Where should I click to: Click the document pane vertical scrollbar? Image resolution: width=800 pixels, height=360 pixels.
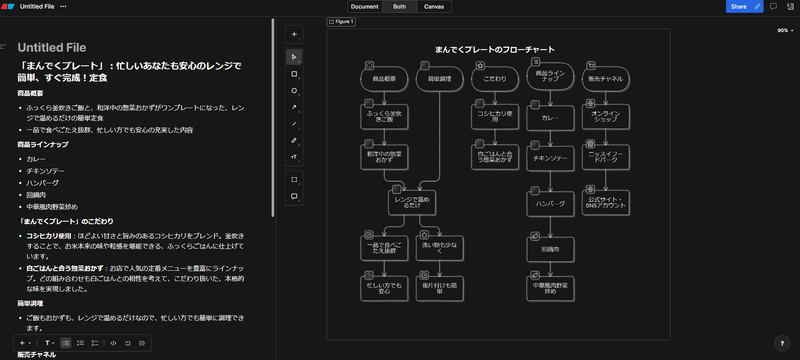[273, 117]
